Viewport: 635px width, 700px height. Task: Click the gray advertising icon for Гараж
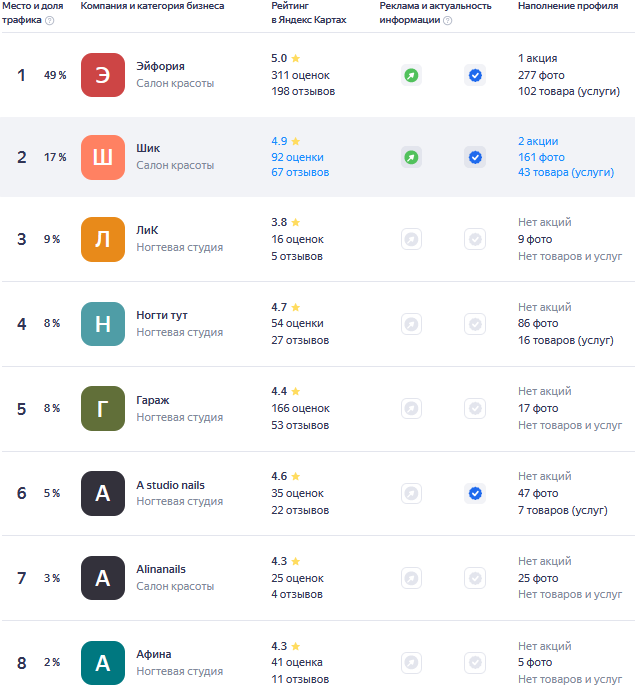coord(411,408)
